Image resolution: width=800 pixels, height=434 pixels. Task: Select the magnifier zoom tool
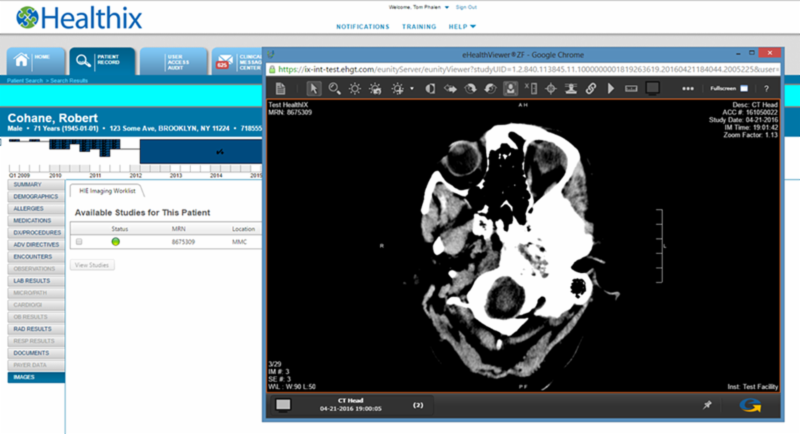pos(334,89)
